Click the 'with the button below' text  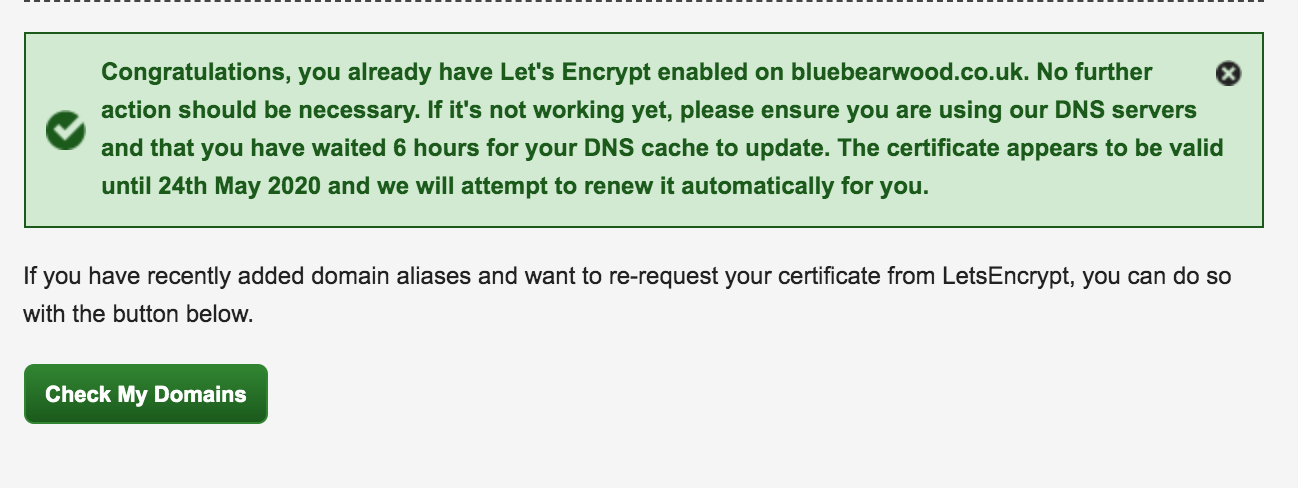coord(139,314)
